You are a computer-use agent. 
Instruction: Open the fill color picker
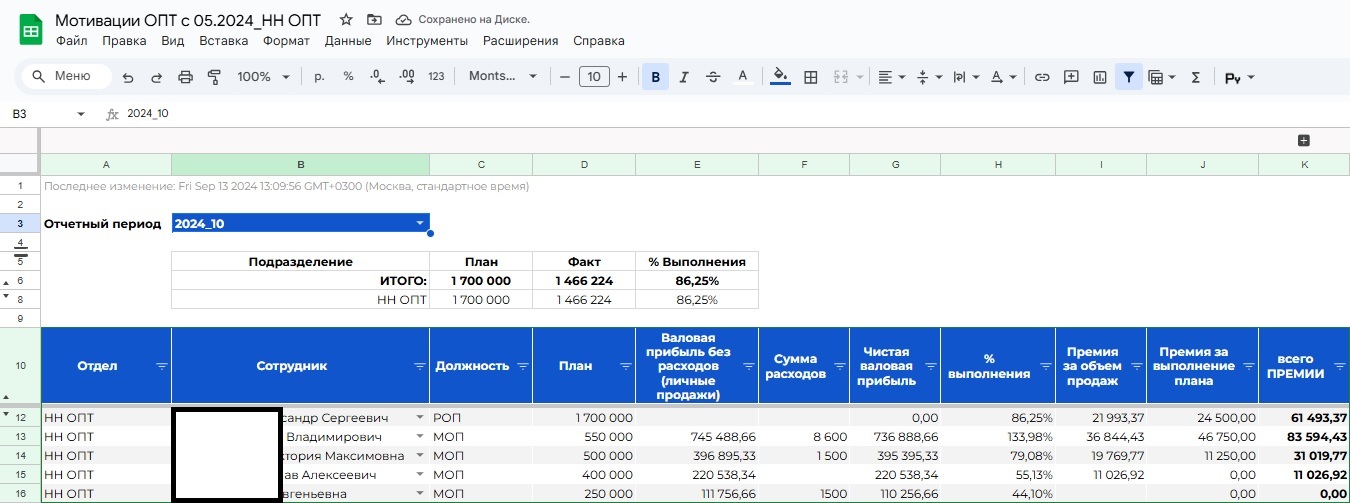click(781, 77)
